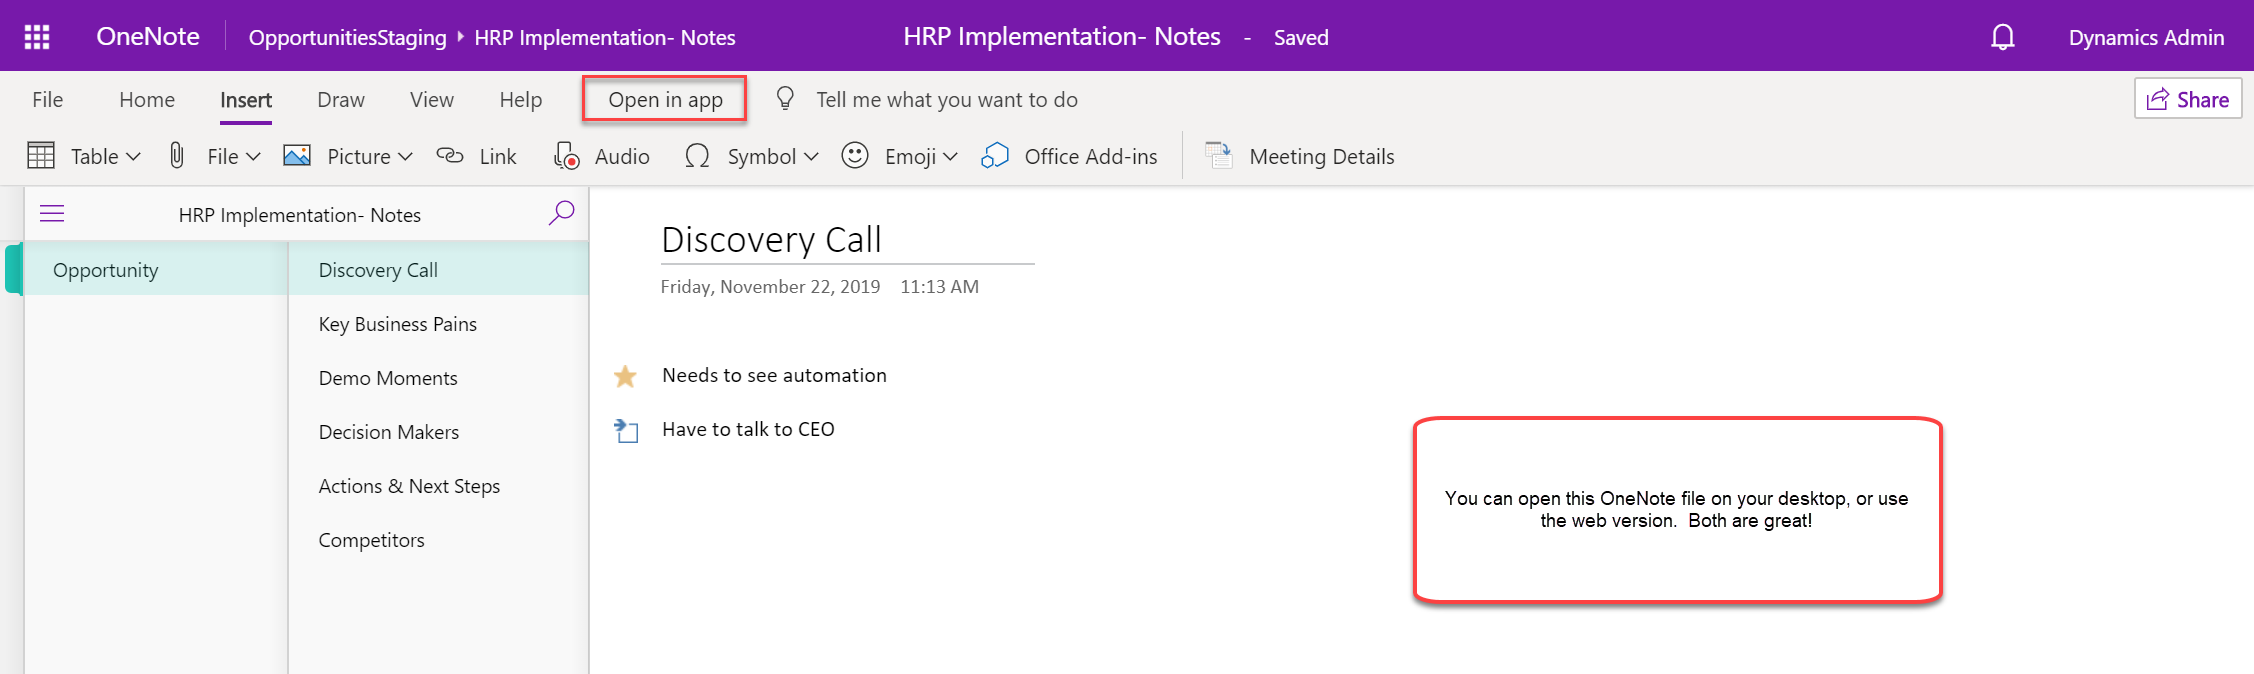Toggle the navigation pane hamburger icon
The height and width of the screenshot is (674, 2254).
52,214
